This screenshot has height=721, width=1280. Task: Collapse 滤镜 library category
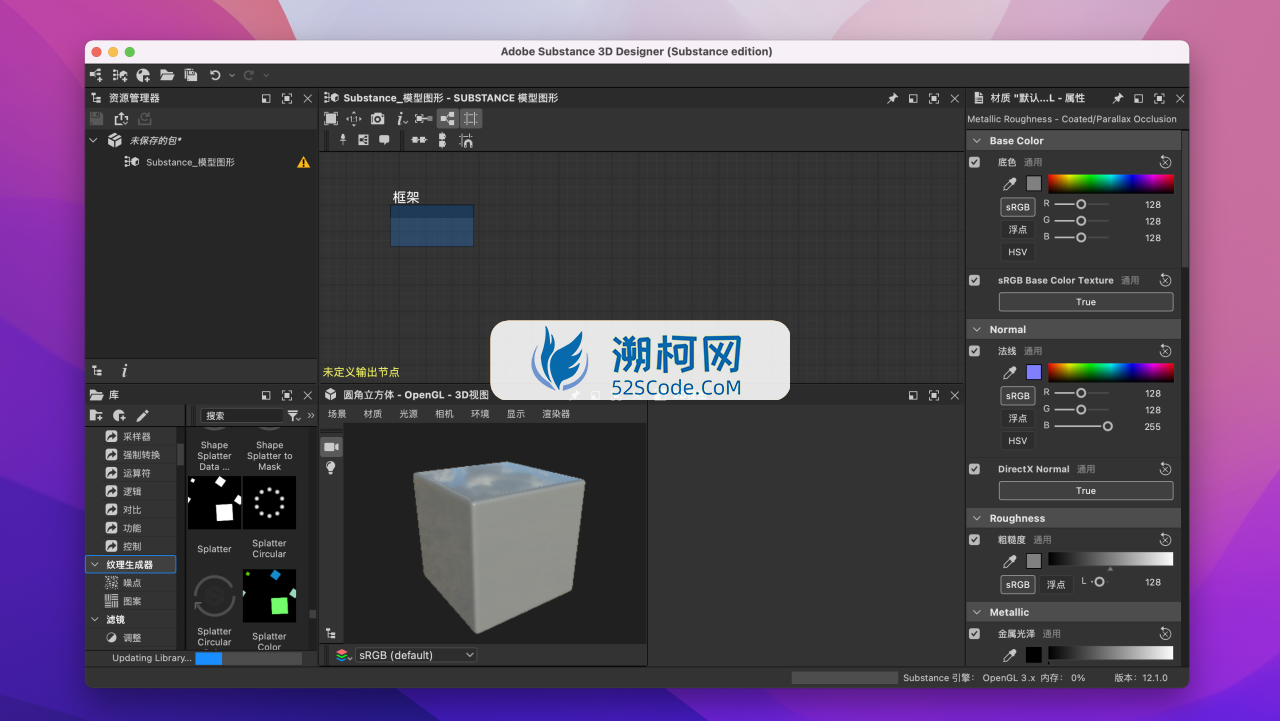click(x=94, y=620)
